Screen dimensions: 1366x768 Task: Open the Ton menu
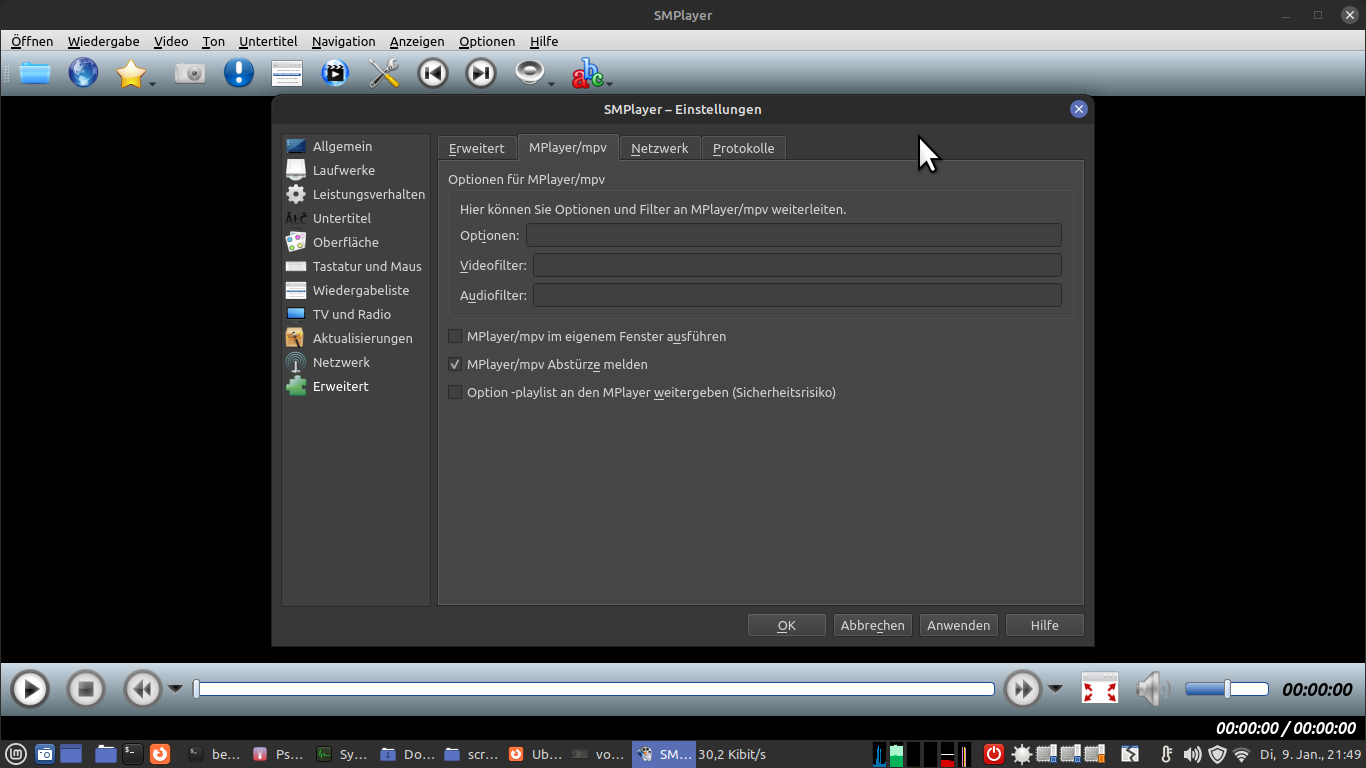pos(214,41)
